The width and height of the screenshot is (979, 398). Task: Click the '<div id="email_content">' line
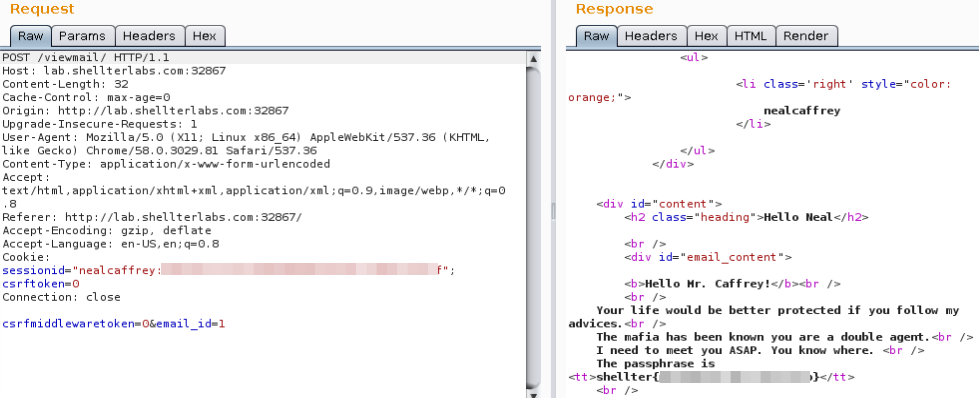pos(708,257)
